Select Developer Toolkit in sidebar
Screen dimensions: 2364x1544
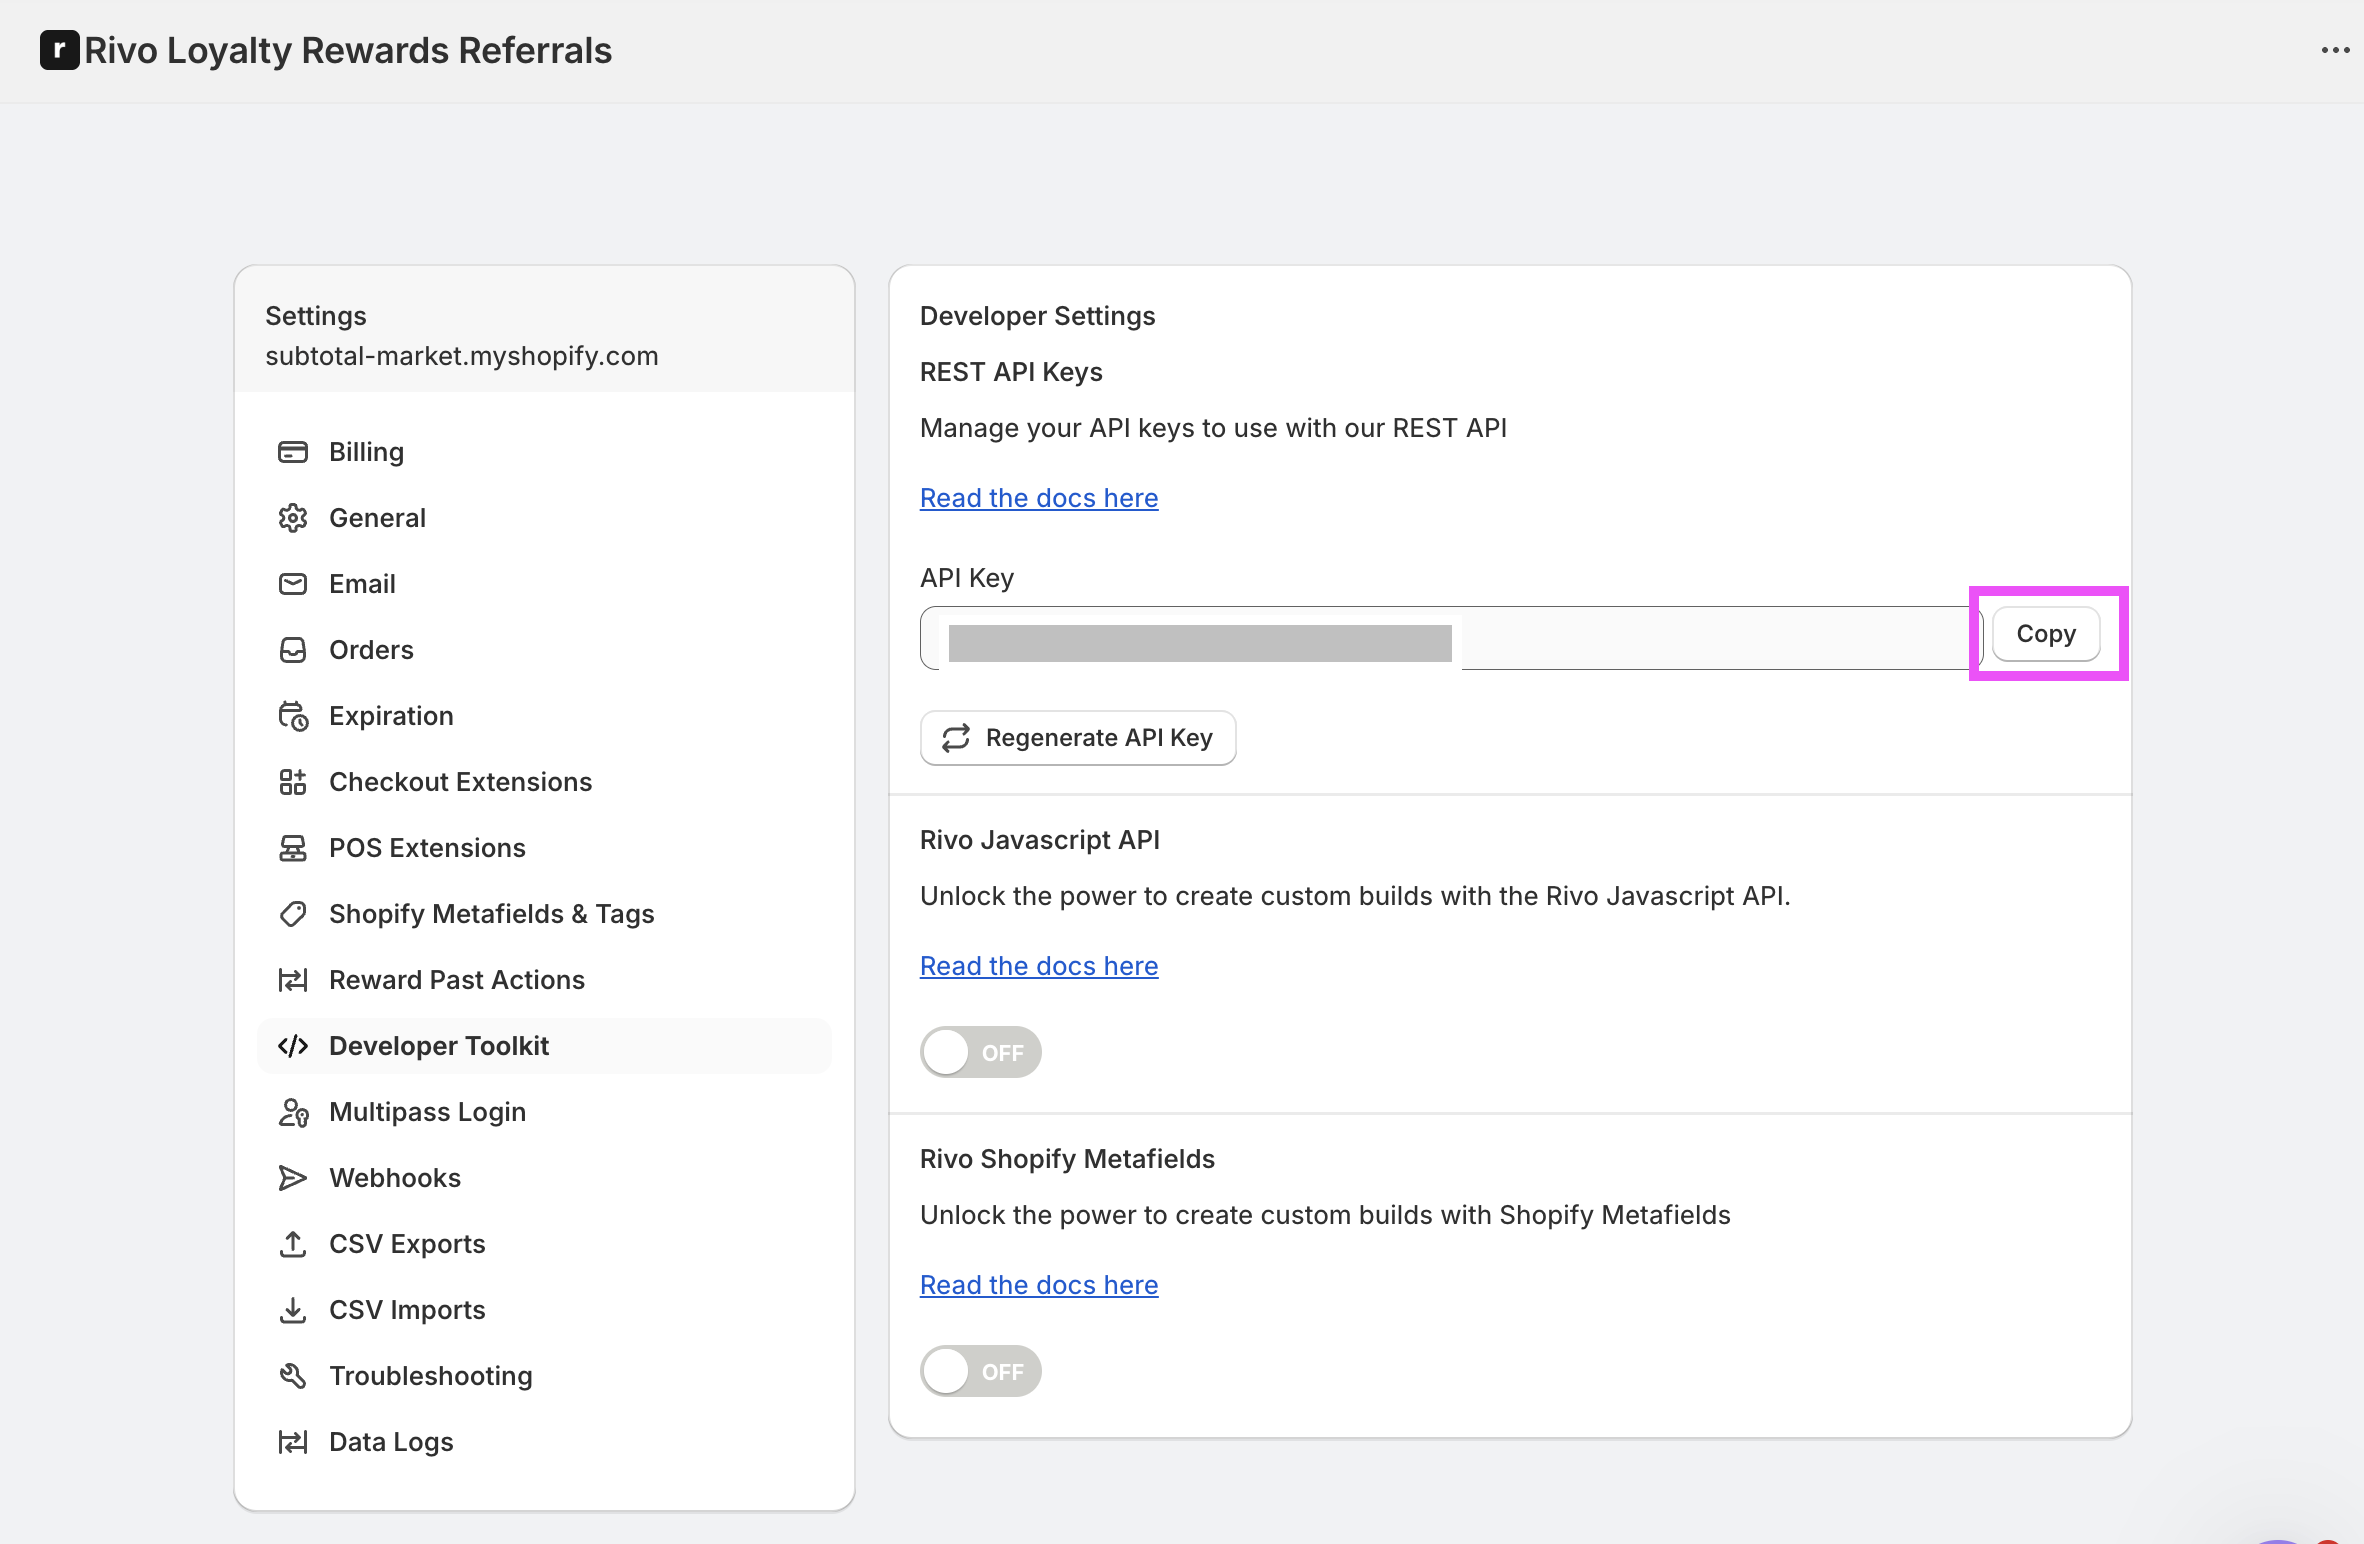point(439,1046)
